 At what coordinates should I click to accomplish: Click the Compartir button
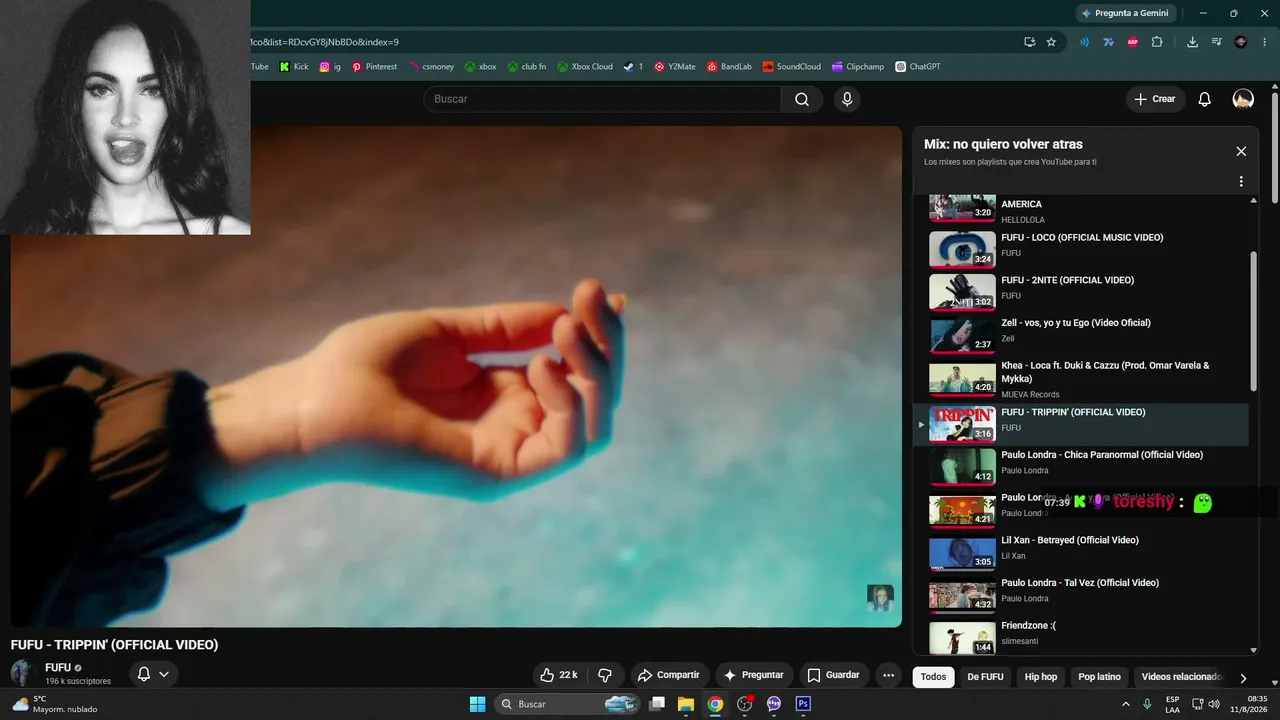coord(669,675)
